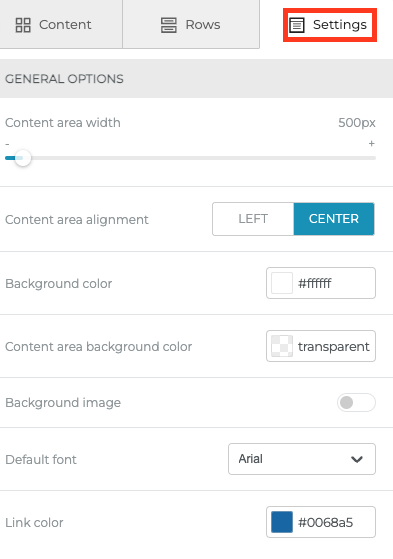Set content area alignment to LEFT
Screen dimensions: 393x559
click(x=253, y=219)
